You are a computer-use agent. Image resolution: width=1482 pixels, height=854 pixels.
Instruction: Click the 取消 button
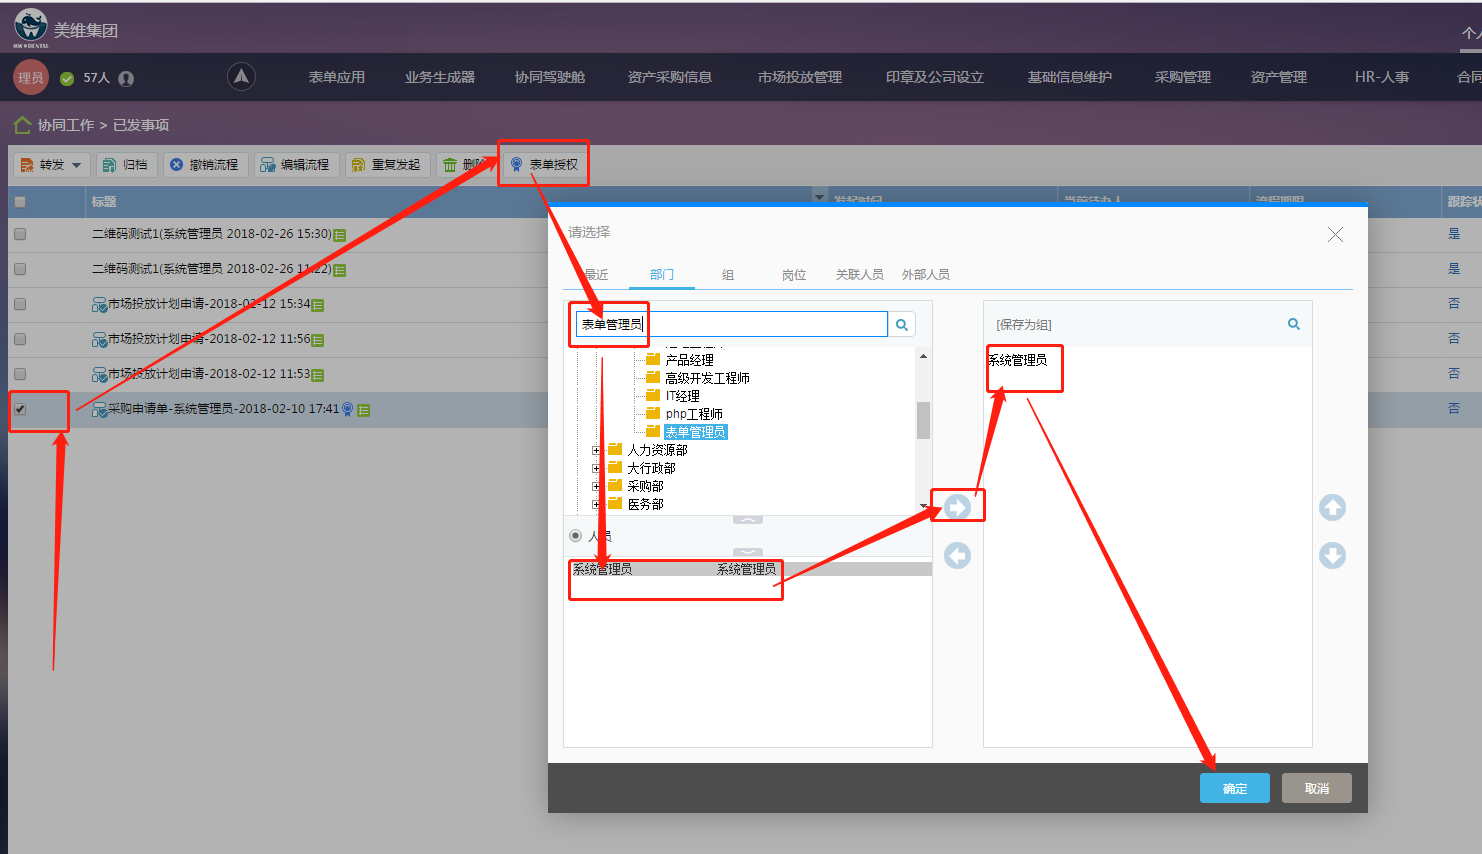[x=1316, y=788]
